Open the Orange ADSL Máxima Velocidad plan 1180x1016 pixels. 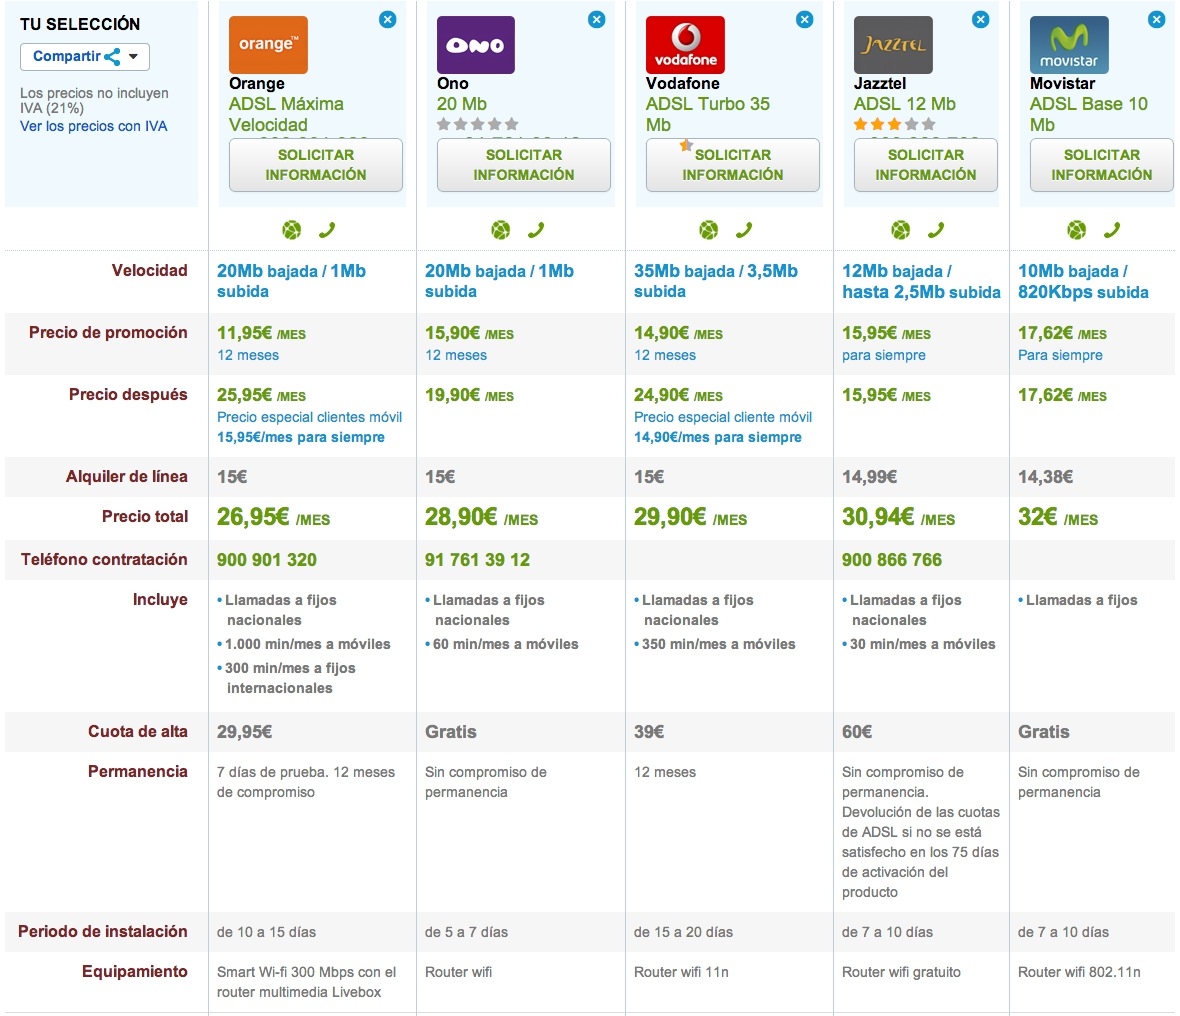[x=287, y=114]
